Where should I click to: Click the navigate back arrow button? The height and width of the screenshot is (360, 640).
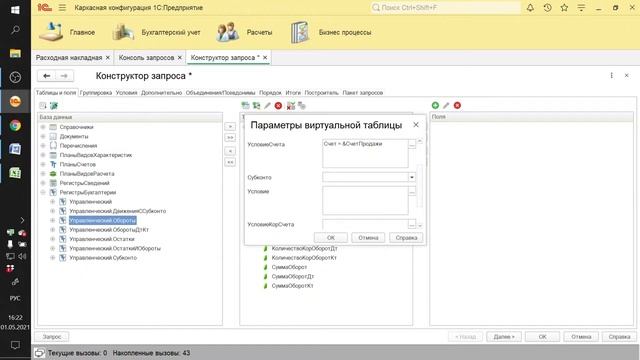47,76
